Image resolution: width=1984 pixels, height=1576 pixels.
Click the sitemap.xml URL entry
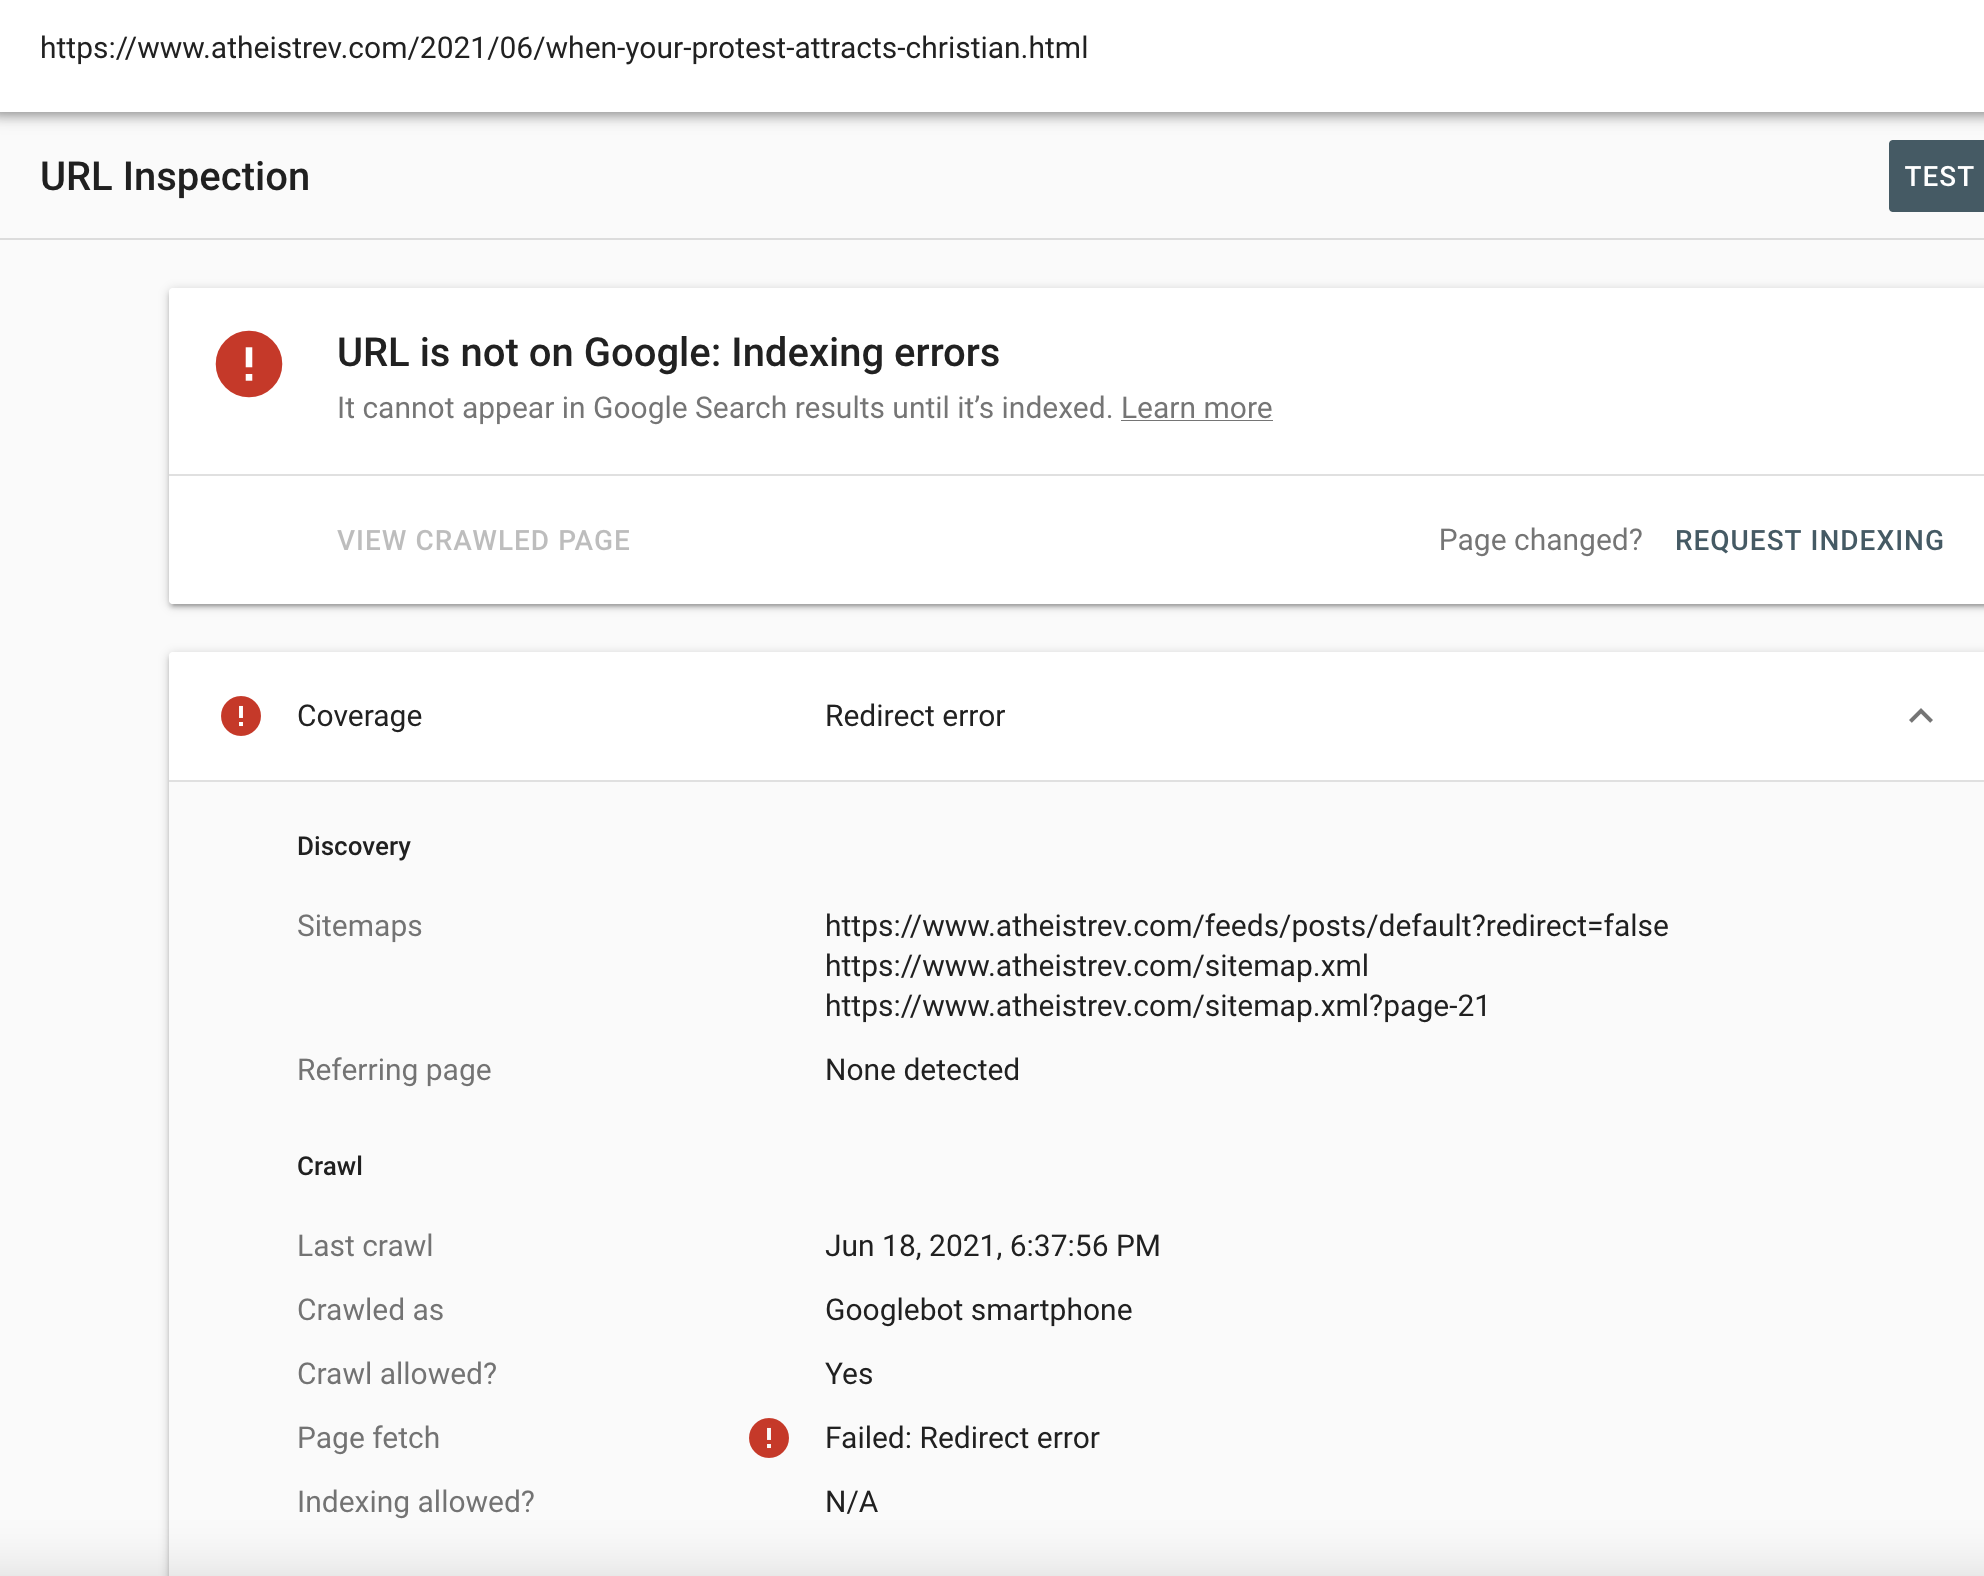pyautogui.click(x=1096, y=966)
